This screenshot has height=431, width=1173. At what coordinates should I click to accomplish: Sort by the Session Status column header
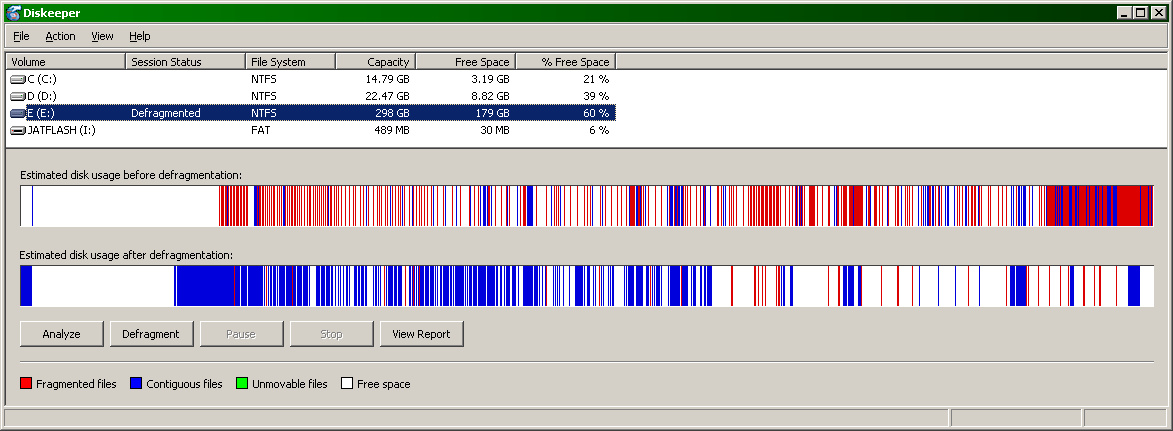pos(185,61)
